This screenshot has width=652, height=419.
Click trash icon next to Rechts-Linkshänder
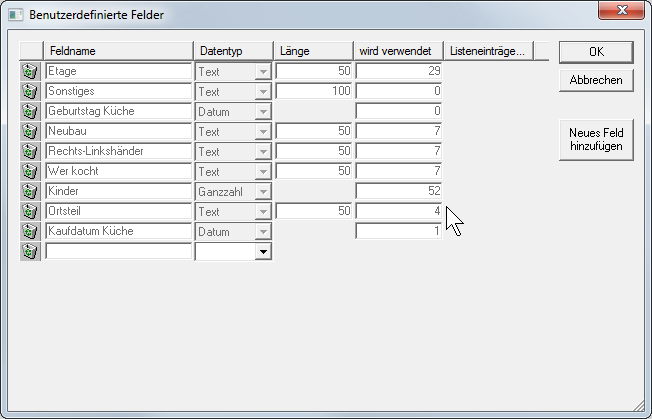30,152
